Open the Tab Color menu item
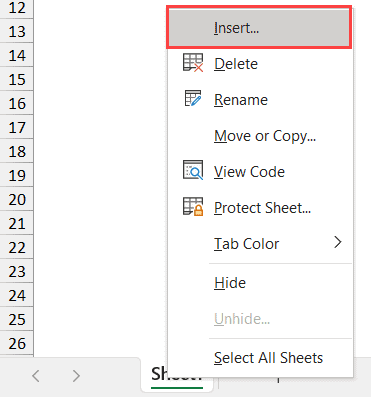The image size is (371, 397). 246,244
